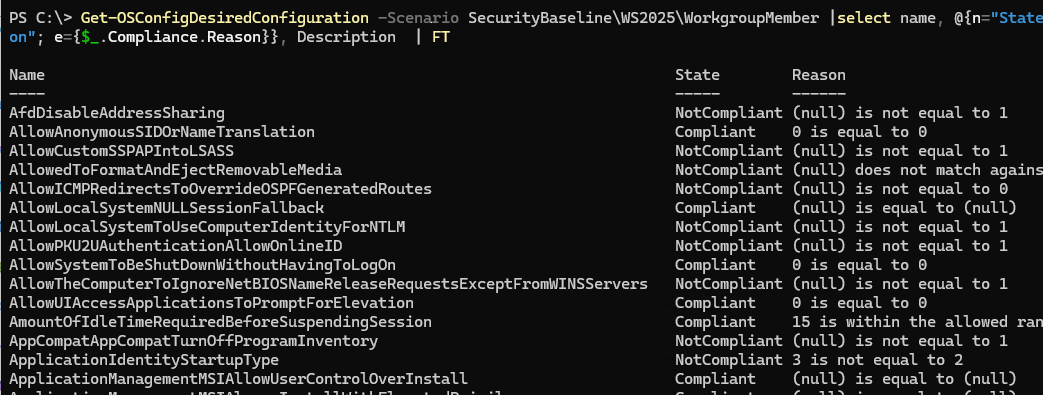The image size is (1043, 395).
Task: Click the reason in the AfdDisableAddressSharing row
Action: pos(900,113)
